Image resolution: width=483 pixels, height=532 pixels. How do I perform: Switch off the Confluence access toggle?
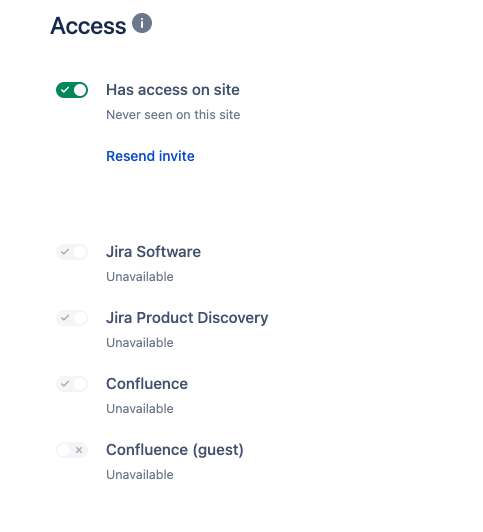(72, 384)
